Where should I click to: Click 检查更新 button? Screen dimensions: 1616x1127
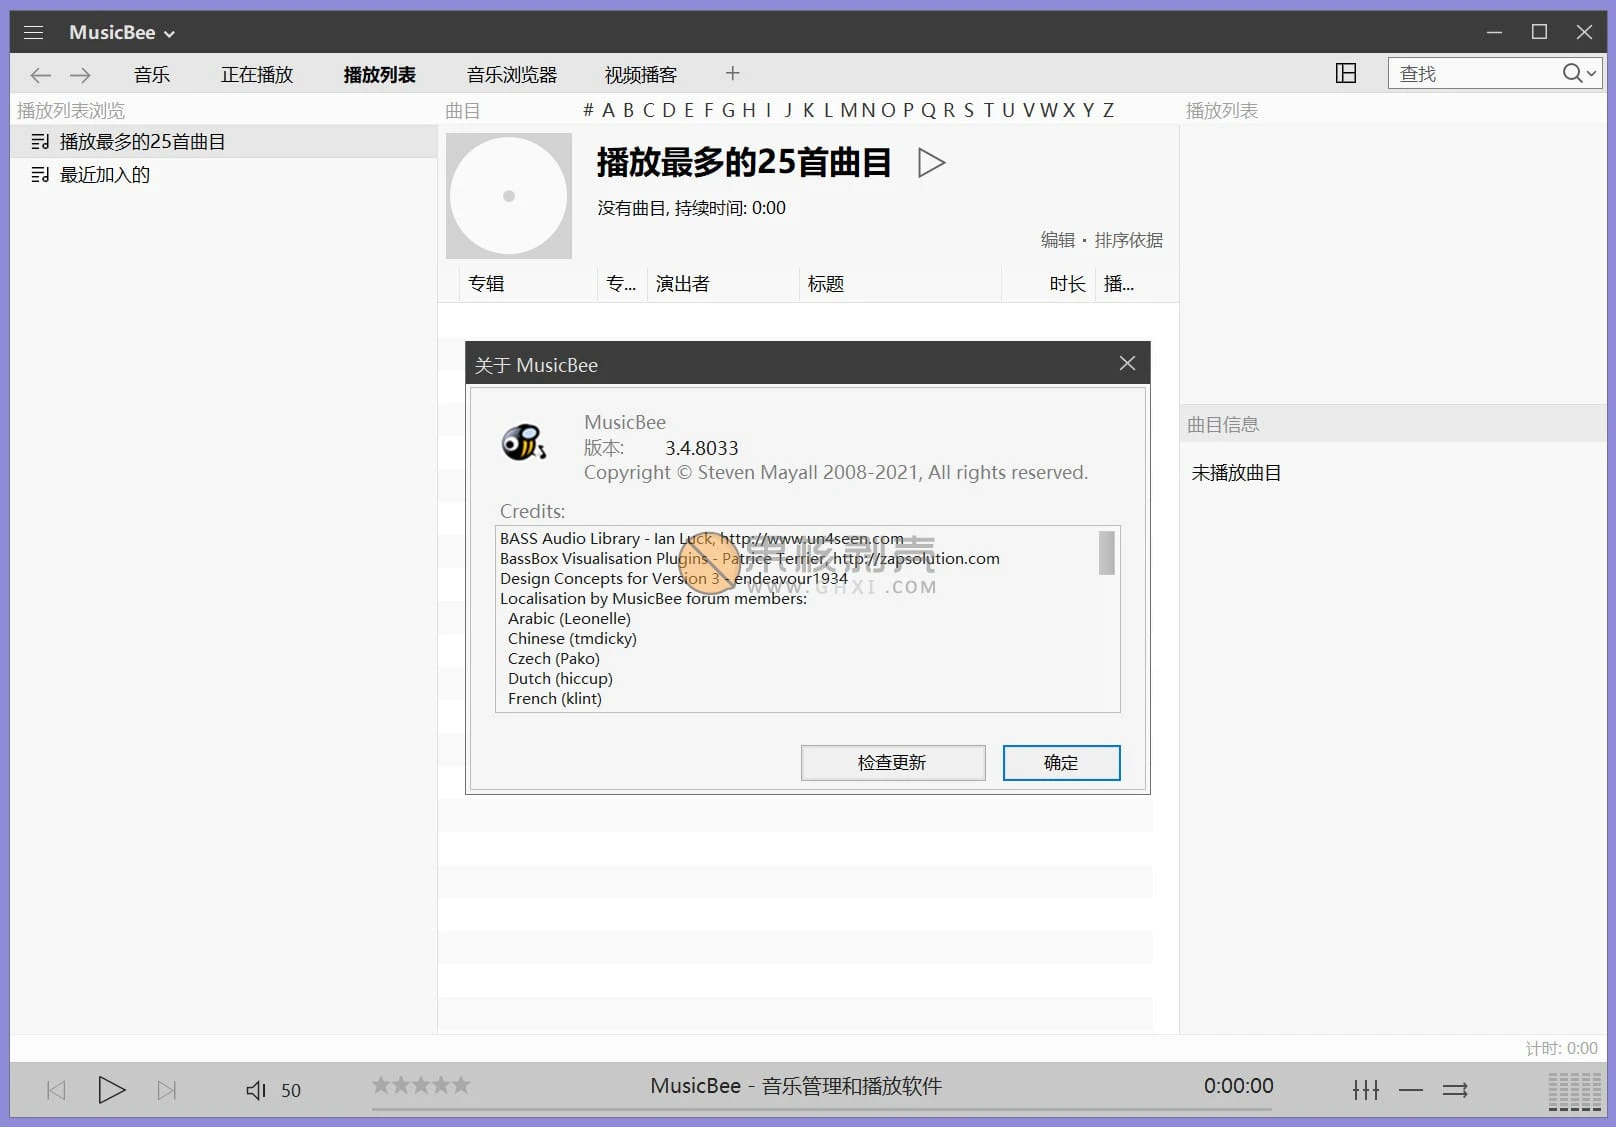click(x=893, y=763)
